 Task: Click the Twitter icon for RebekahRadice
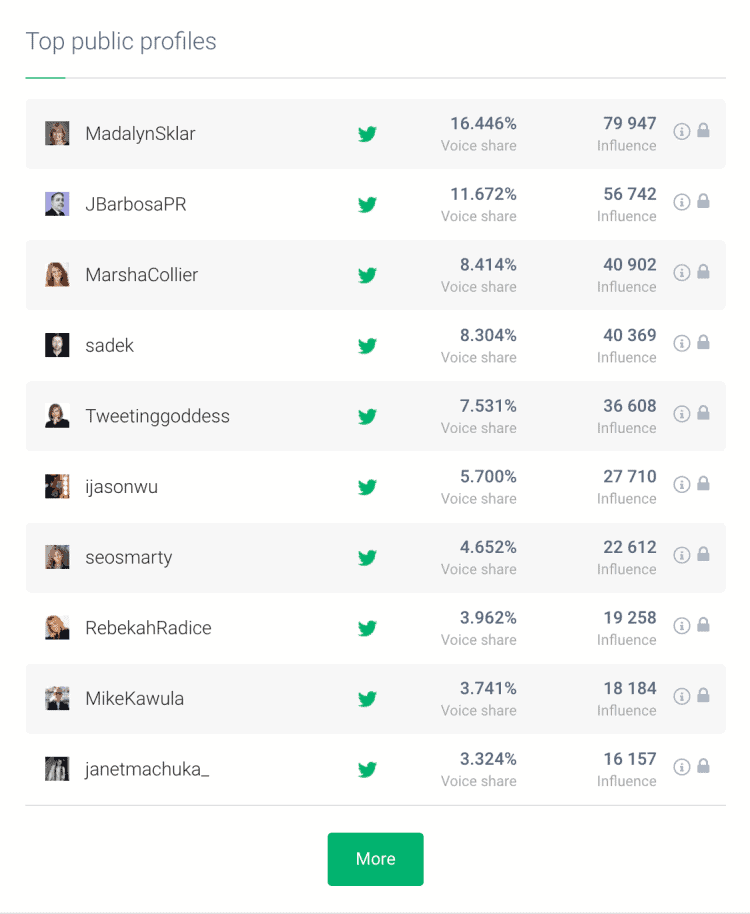367,629
